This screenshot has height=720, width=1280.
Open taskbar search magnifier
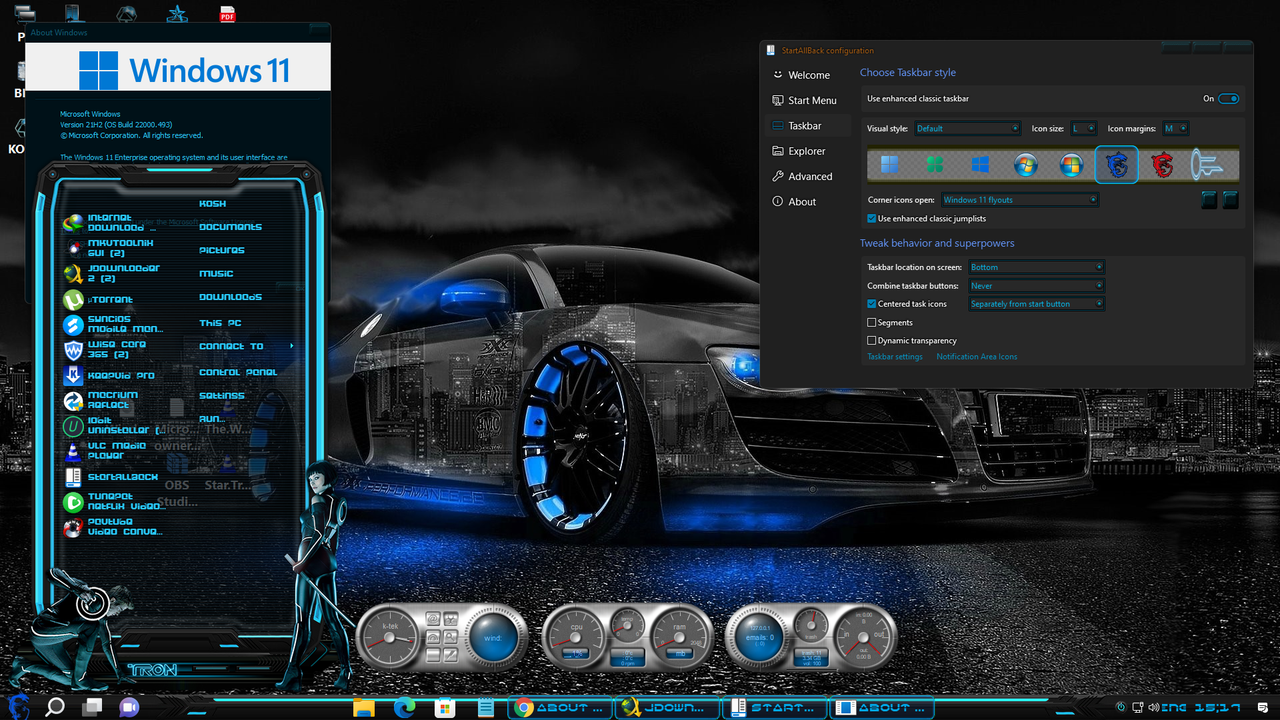click(55, 706)
